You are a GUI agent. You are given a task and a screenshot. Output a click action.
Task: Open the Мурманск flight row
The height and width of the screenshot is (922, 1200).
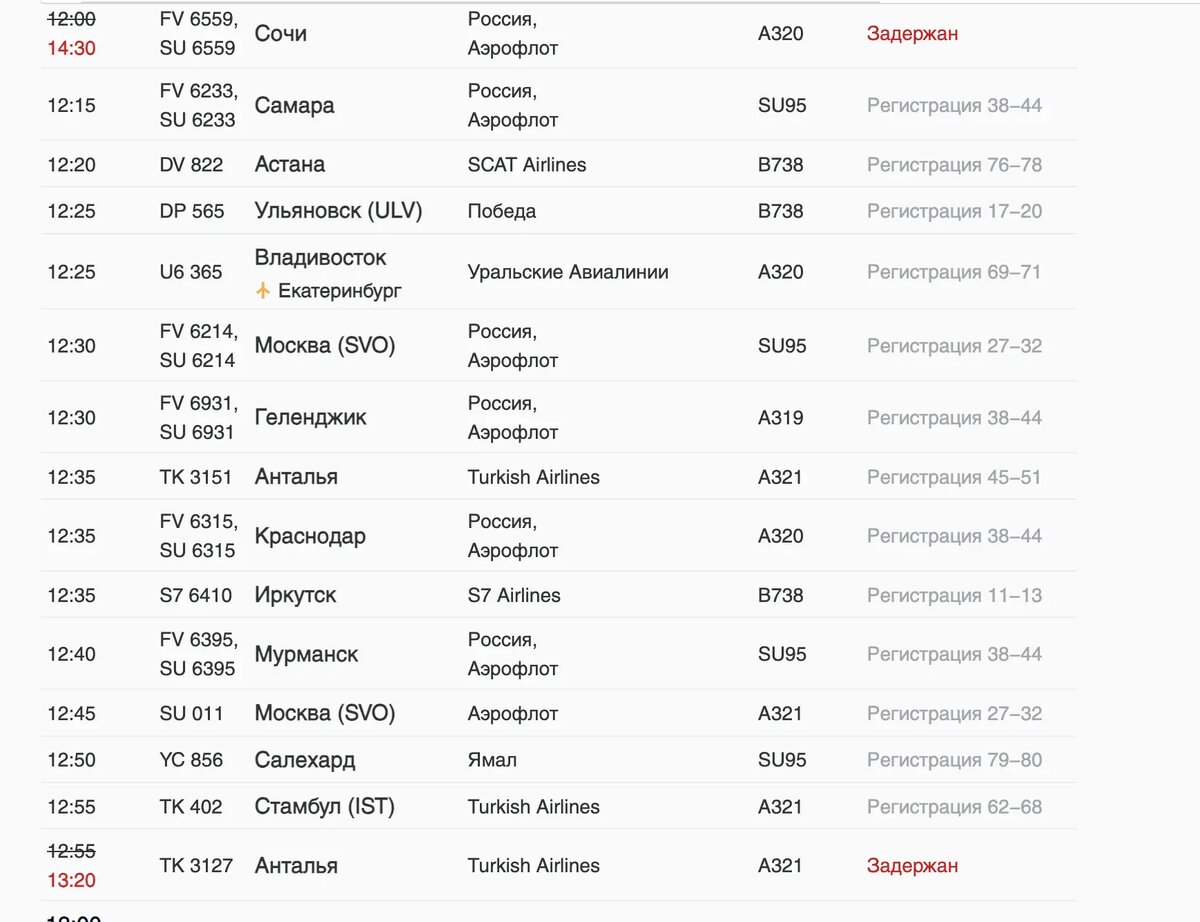(x=559, y=654)
